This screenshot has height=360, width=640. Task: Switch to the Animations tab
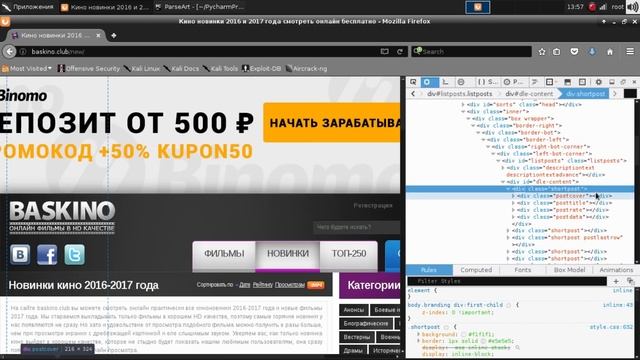coord(616,270)
